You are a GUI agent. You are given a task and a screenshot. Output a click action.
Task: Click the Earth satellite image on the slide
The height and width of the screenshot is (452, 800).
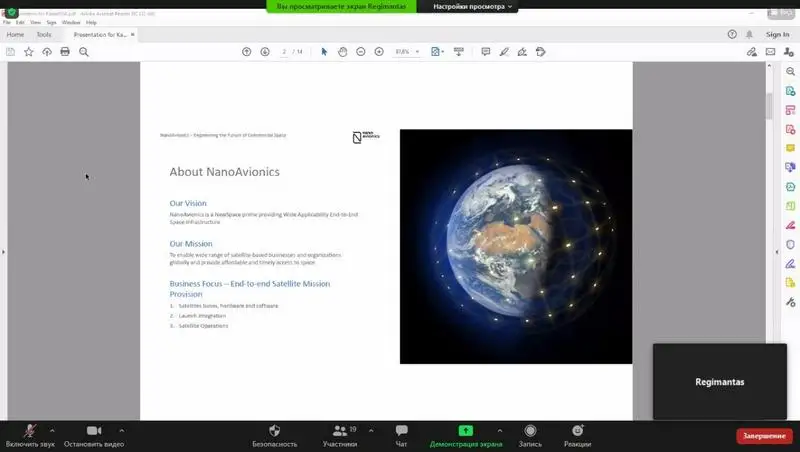516,246
